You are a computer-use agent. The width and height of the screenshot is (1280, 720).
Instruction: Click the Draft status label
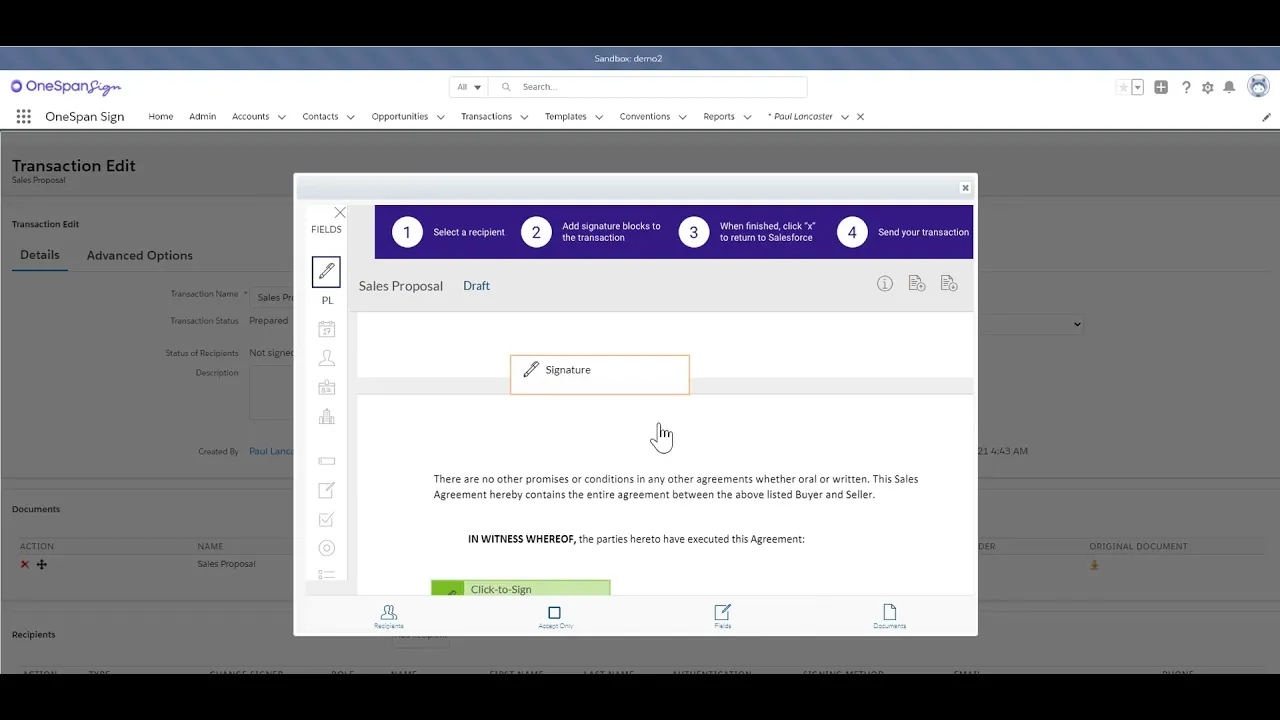click(x=476, y=285)
